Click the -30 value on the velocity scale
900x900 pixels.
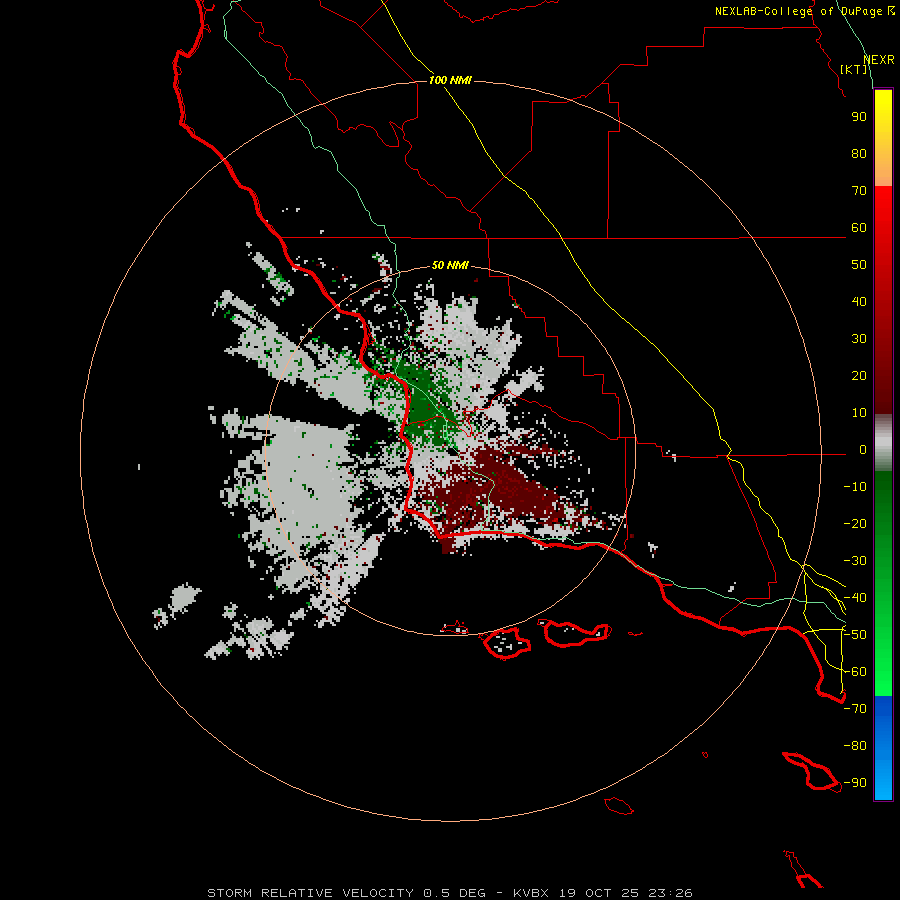point(855,561)
